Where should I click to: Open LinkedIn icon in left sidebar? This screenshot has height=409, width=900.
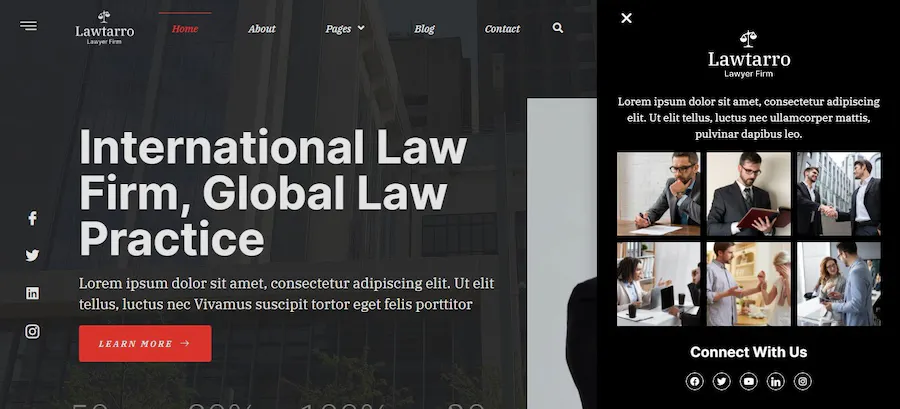click(33, 293)
